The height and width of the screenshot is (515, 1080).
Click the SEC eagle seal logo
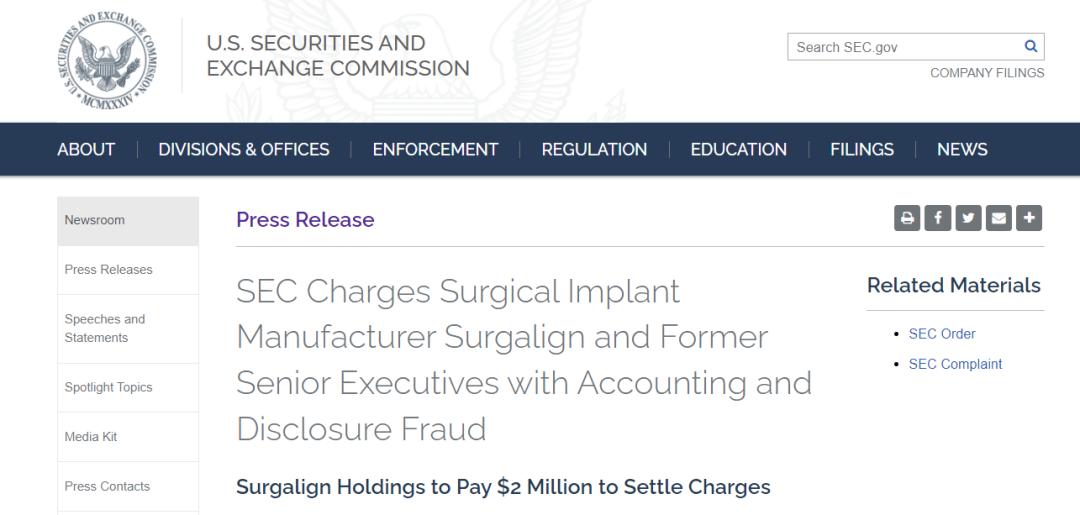pyautogui.click(x=106, y=56)
